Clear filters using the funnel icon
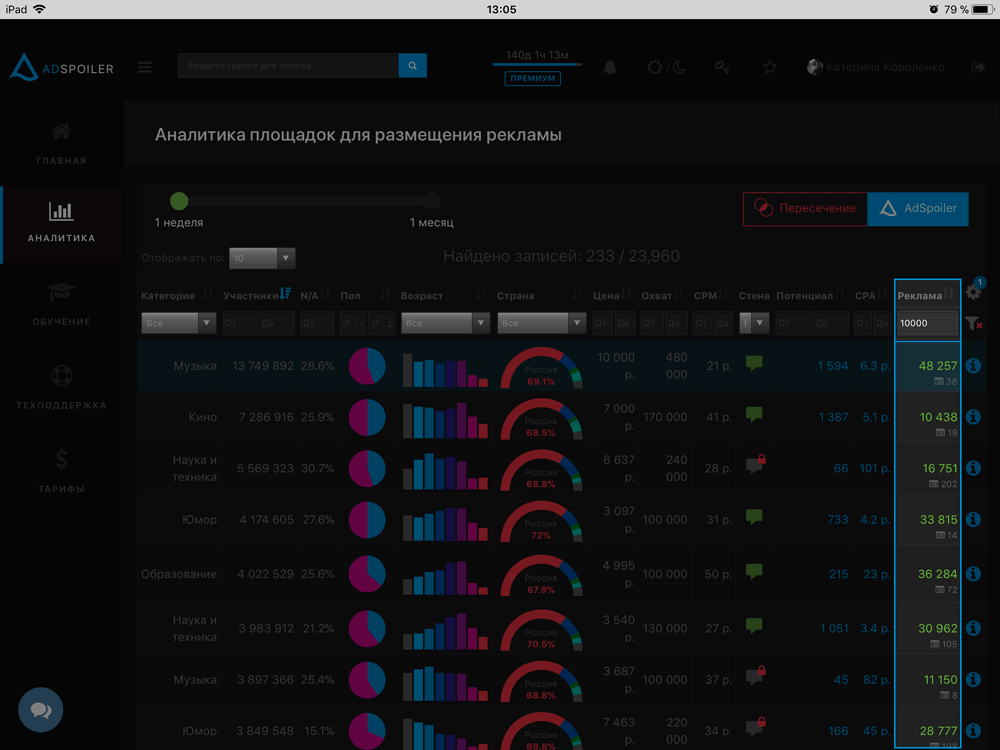 click(974, 324)
